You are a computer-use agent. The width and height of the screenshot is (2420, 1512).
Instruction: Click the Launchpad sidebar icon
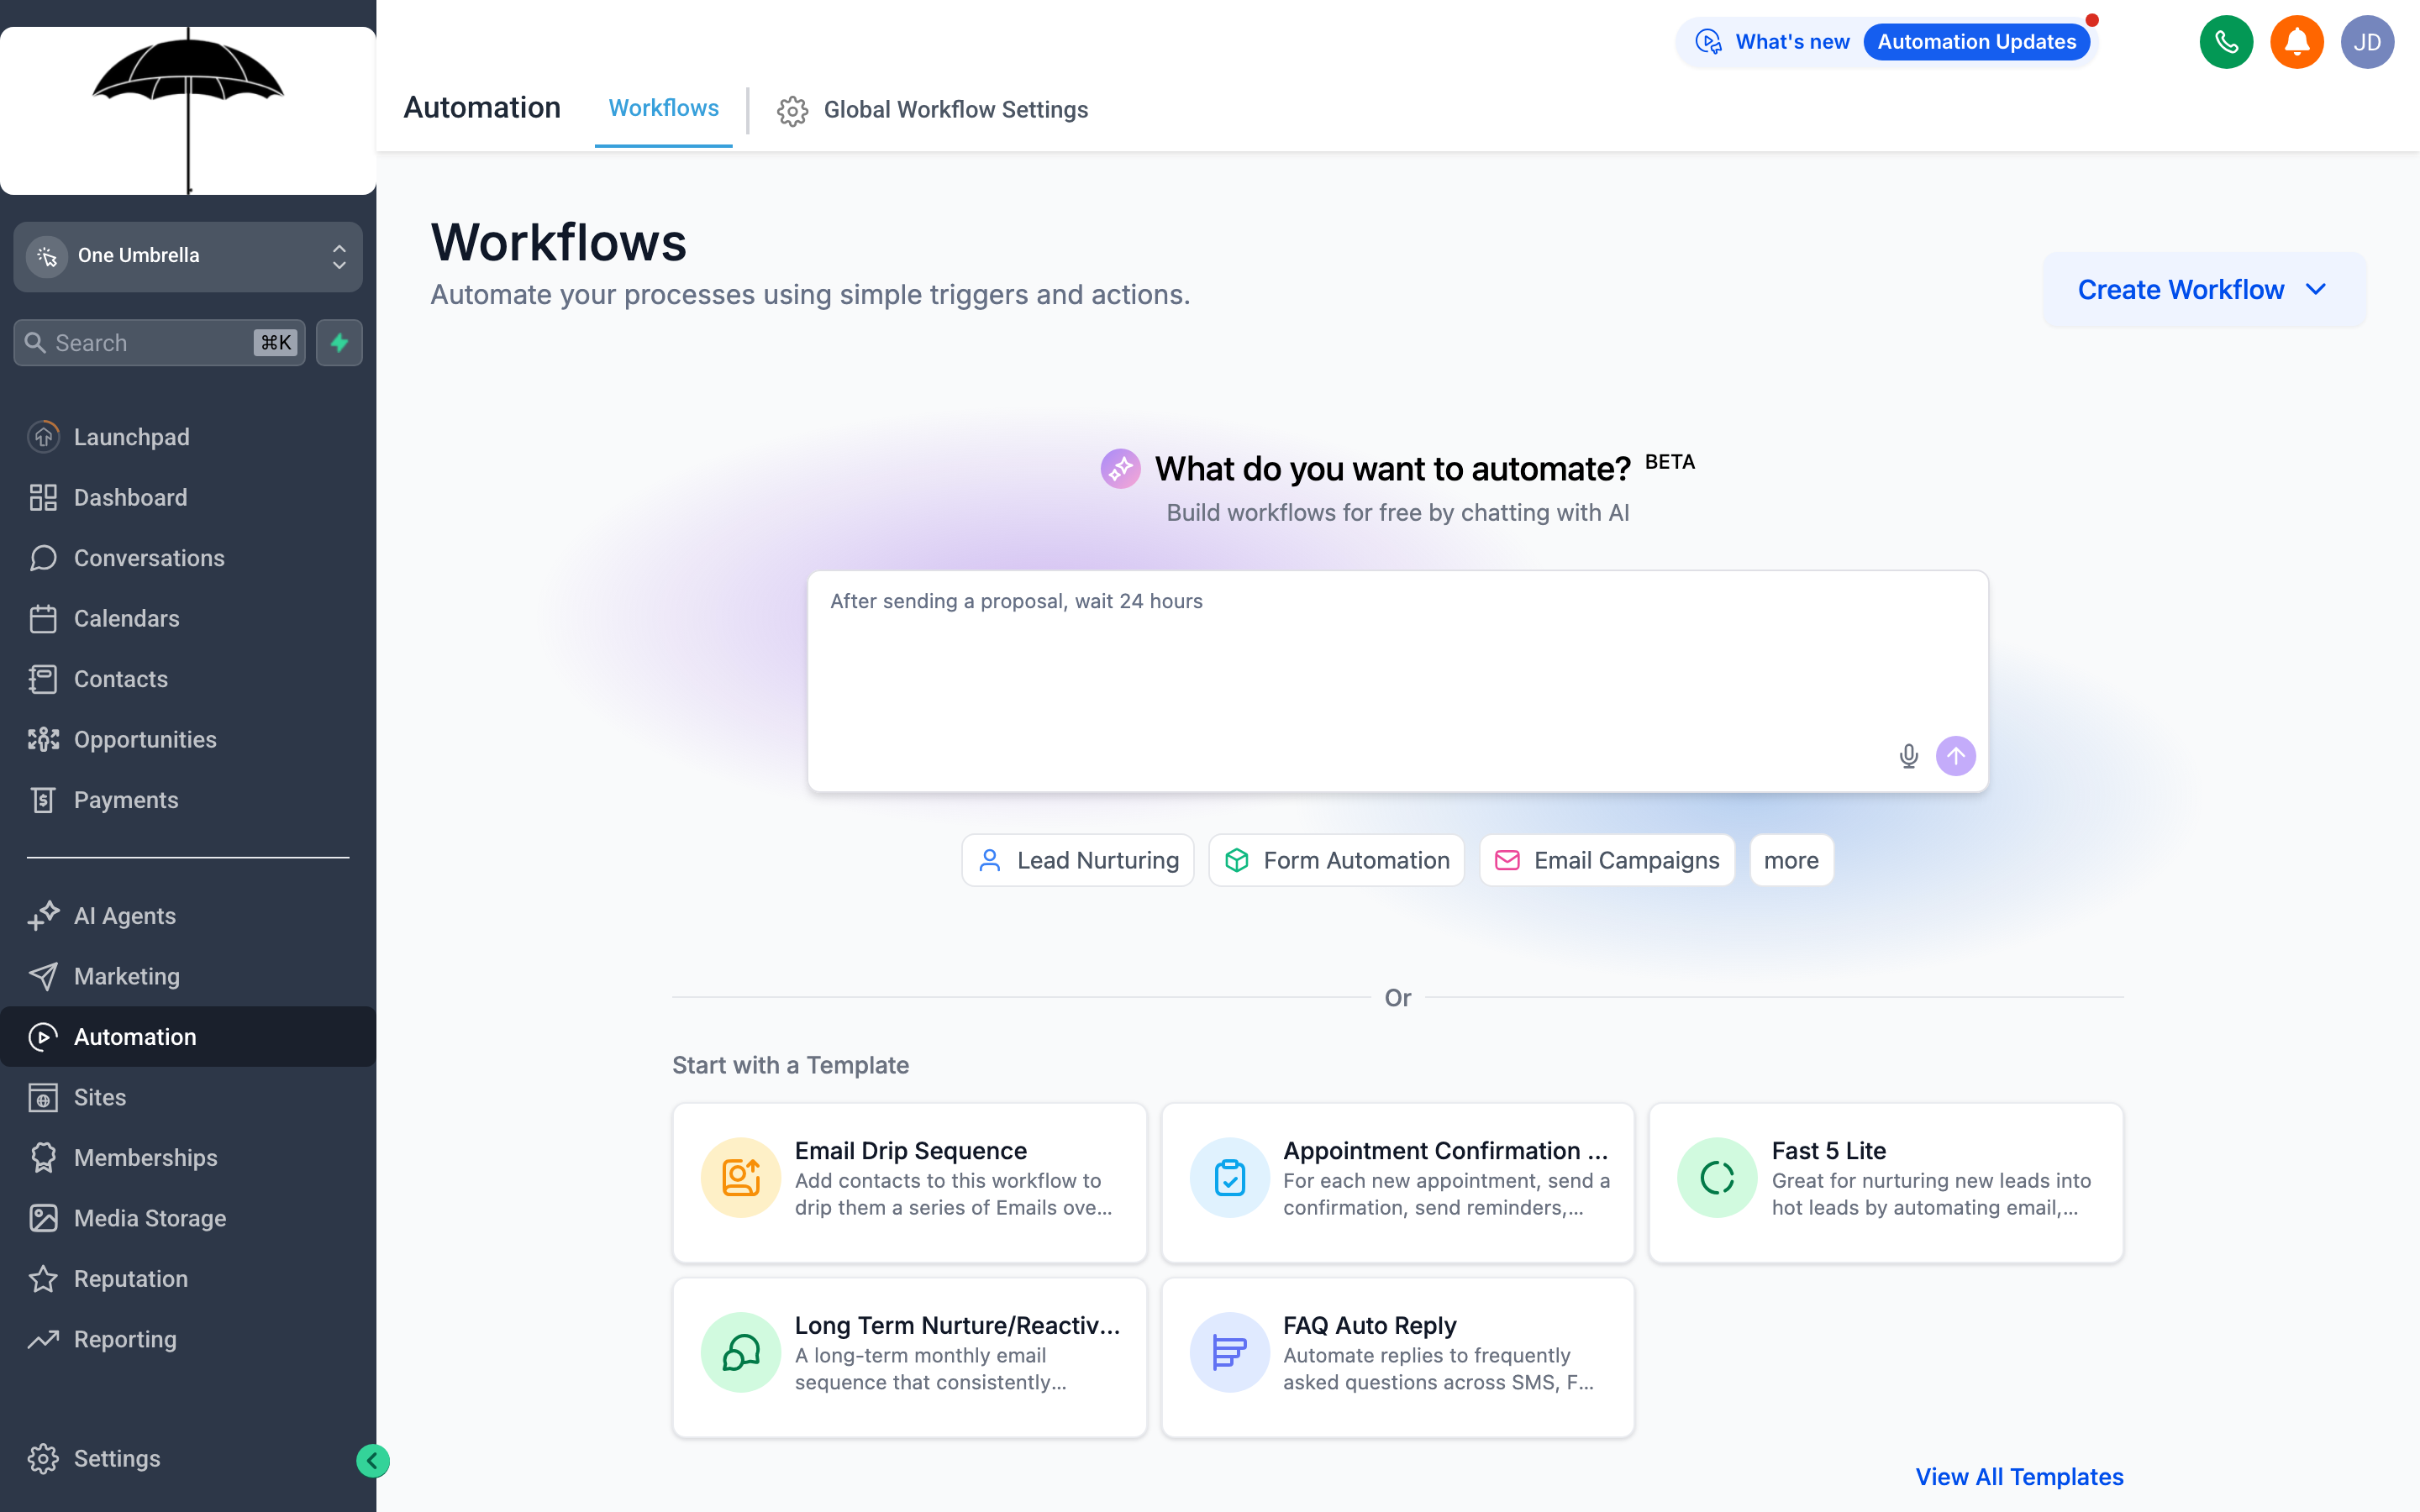point(43,437)
